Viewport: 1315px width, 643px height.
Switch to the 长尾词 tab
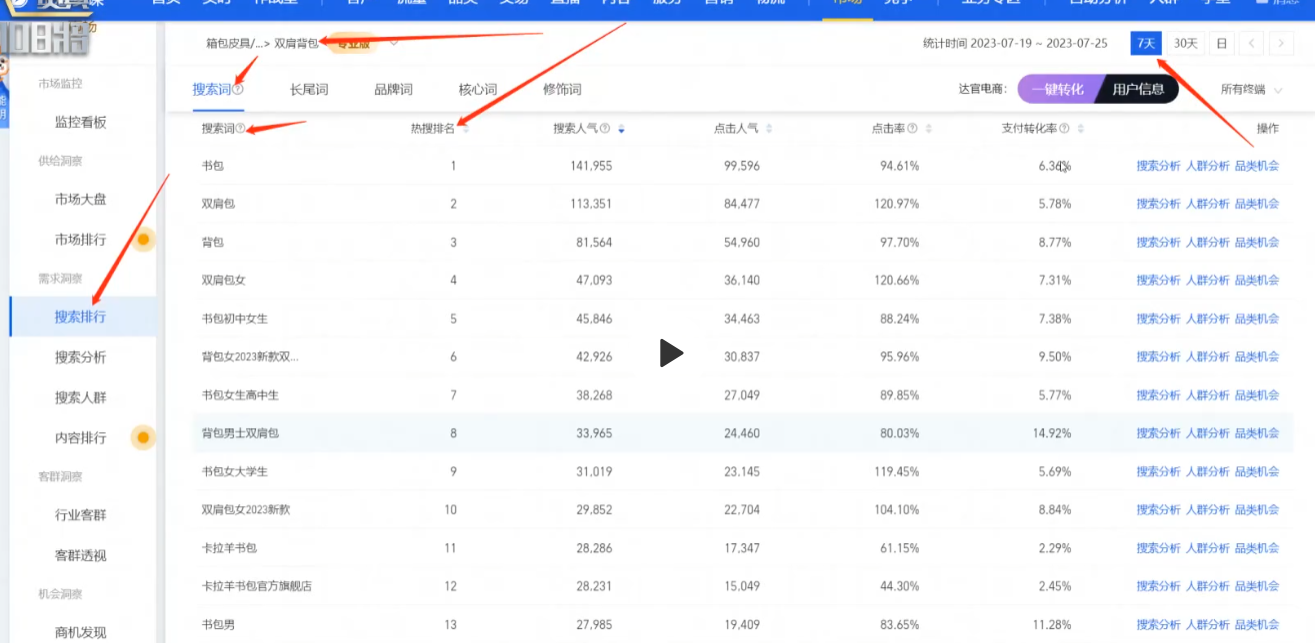(309, 90)
